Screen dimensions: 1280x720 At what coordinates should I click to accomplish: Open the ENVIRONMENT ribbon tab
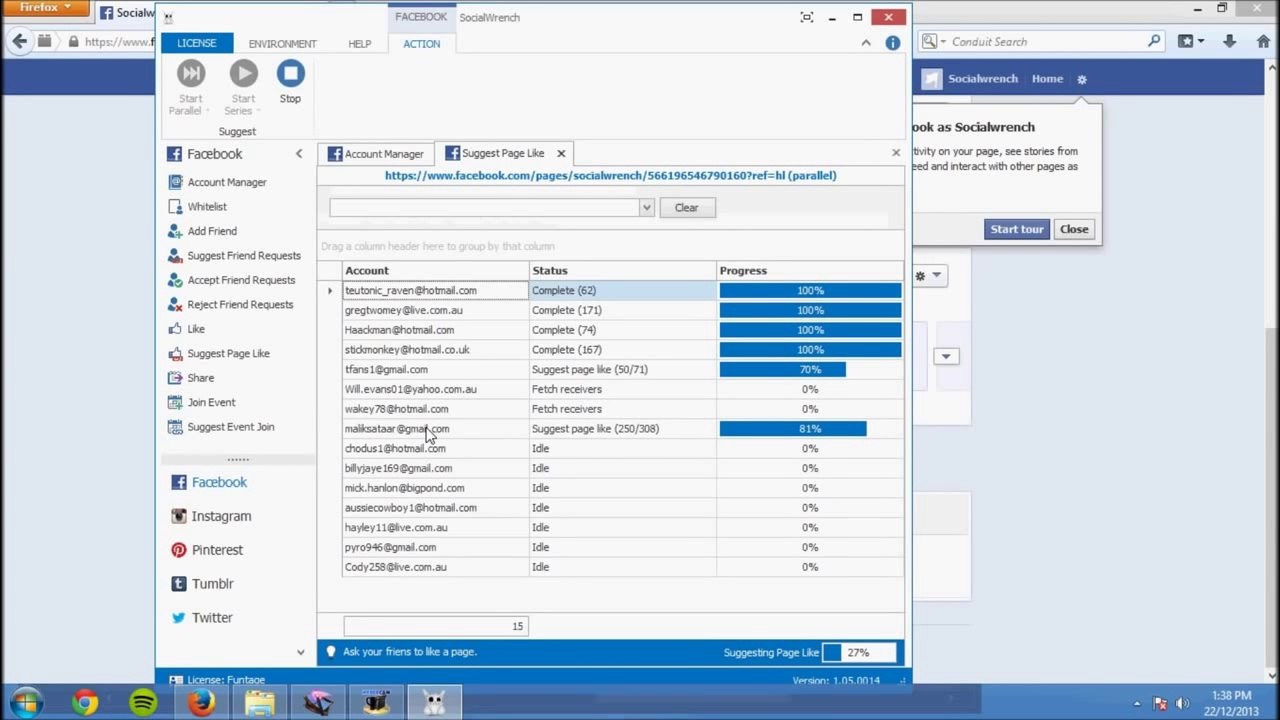[x=283, y=44]
